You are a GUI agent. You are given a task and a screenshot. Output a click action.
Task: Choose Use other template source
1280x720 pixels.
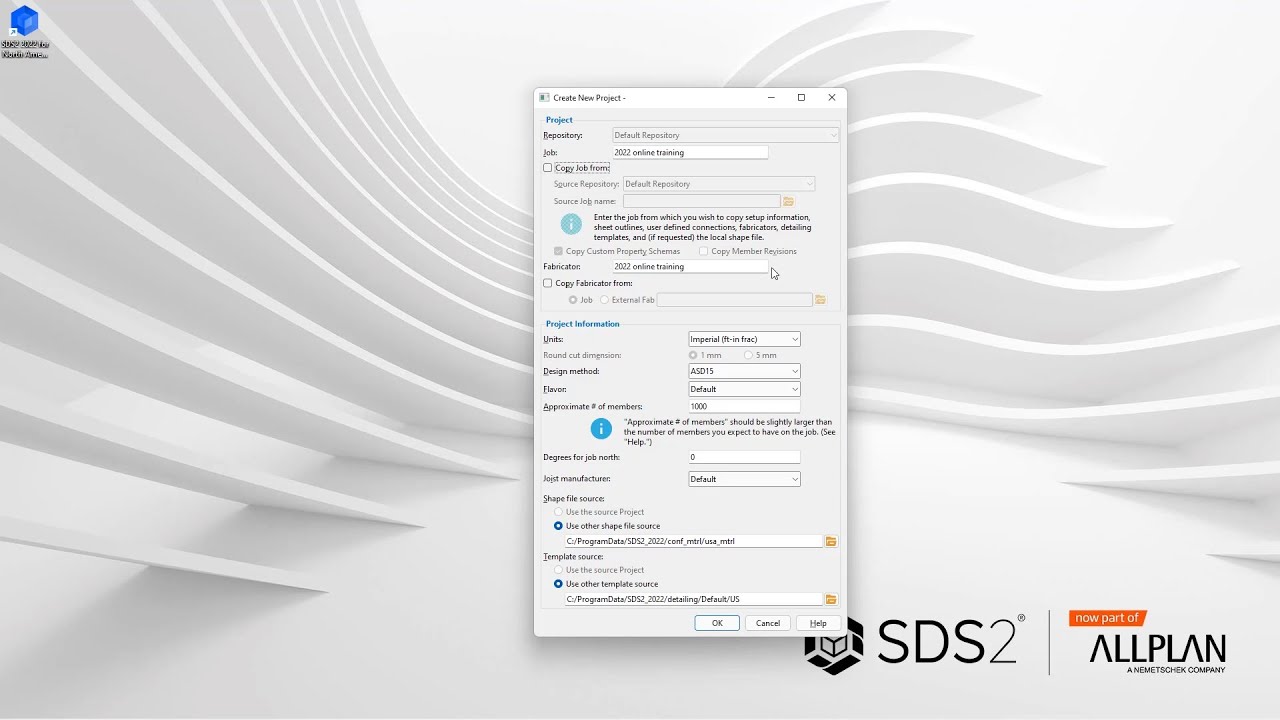click(558, 584)
